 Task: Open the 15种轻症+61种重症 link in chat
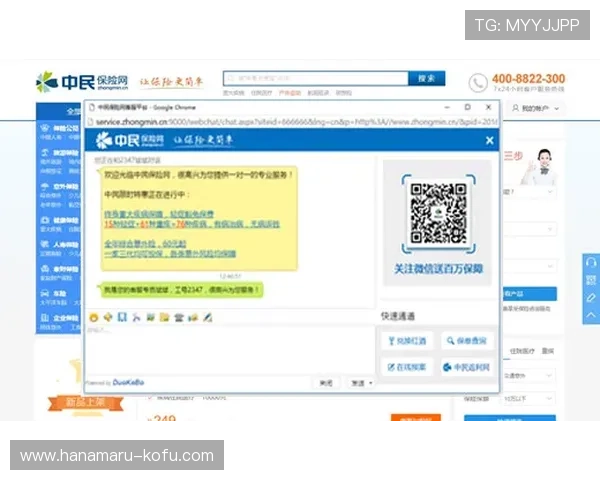pos(192,224)
